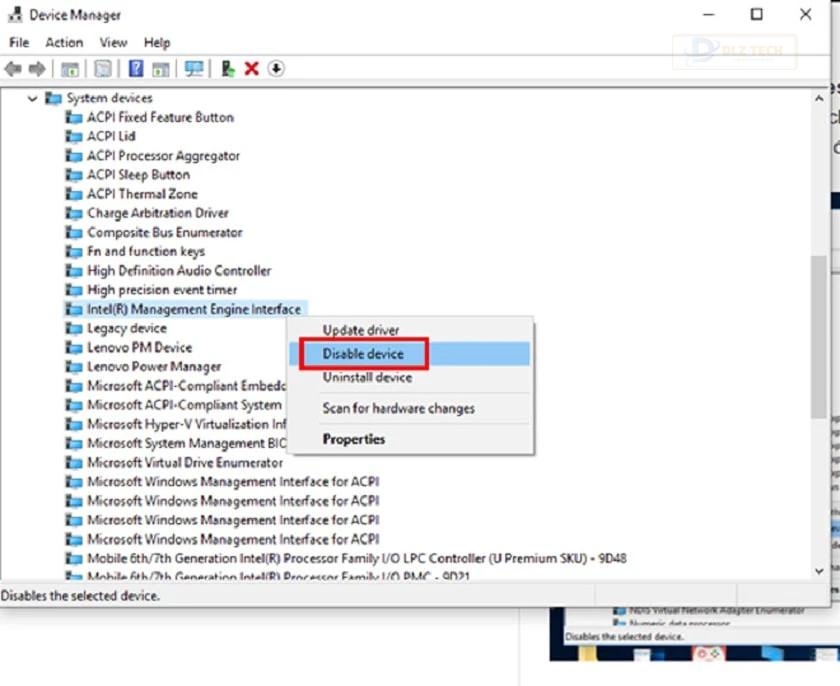Click the blue Help question-mark toolbar icon

pos(136,69)
